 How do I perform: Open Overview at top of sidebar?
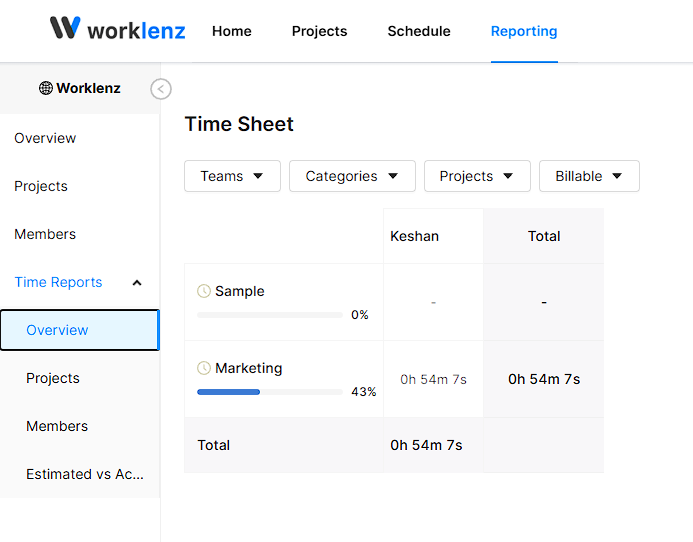[x=45, y=138]
